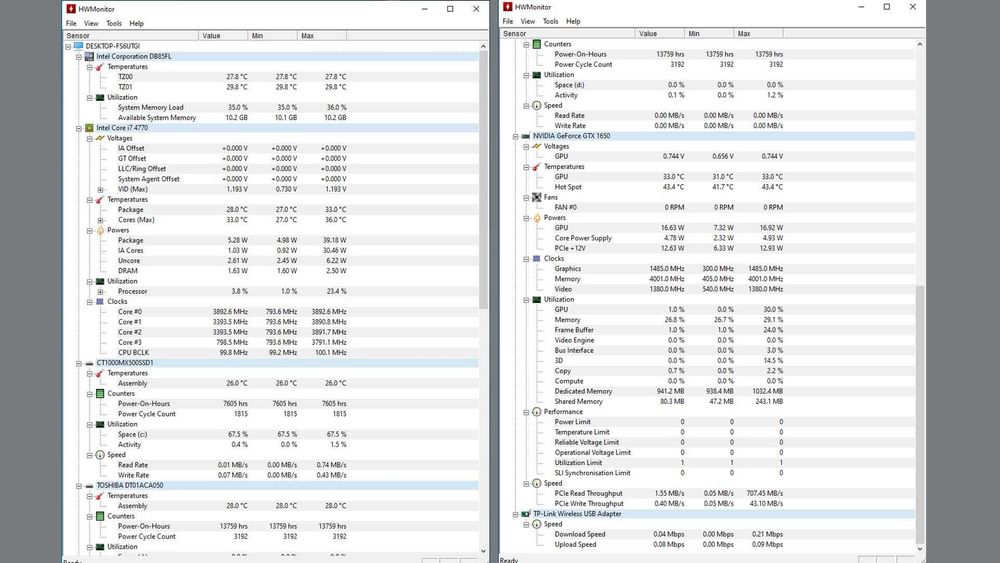
Task: Click the right window vertical scrollbar thumb
Action: point(920,413)
